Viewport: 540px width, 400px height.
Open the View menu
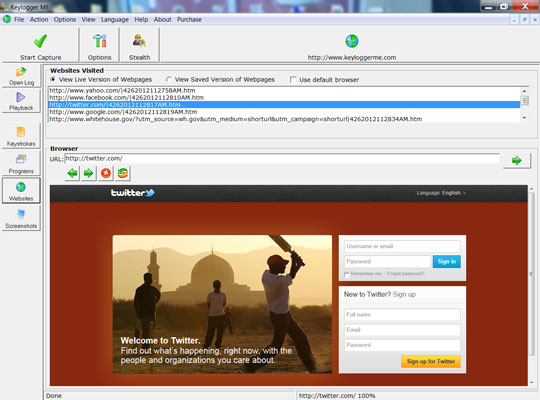coord(89,20)
